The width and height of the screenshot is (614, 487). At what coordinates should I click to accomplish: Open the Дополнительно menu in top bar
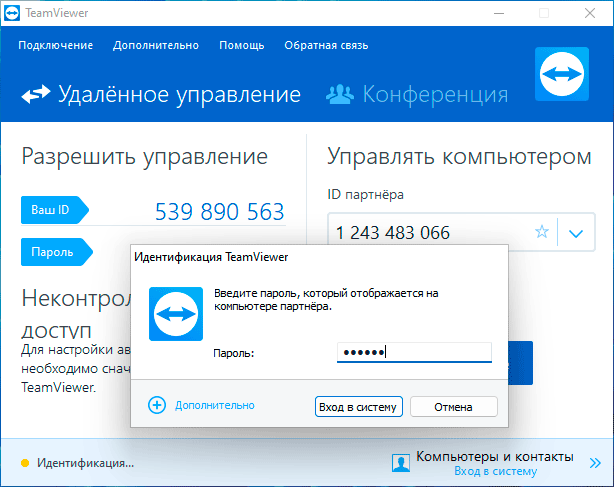156,45
